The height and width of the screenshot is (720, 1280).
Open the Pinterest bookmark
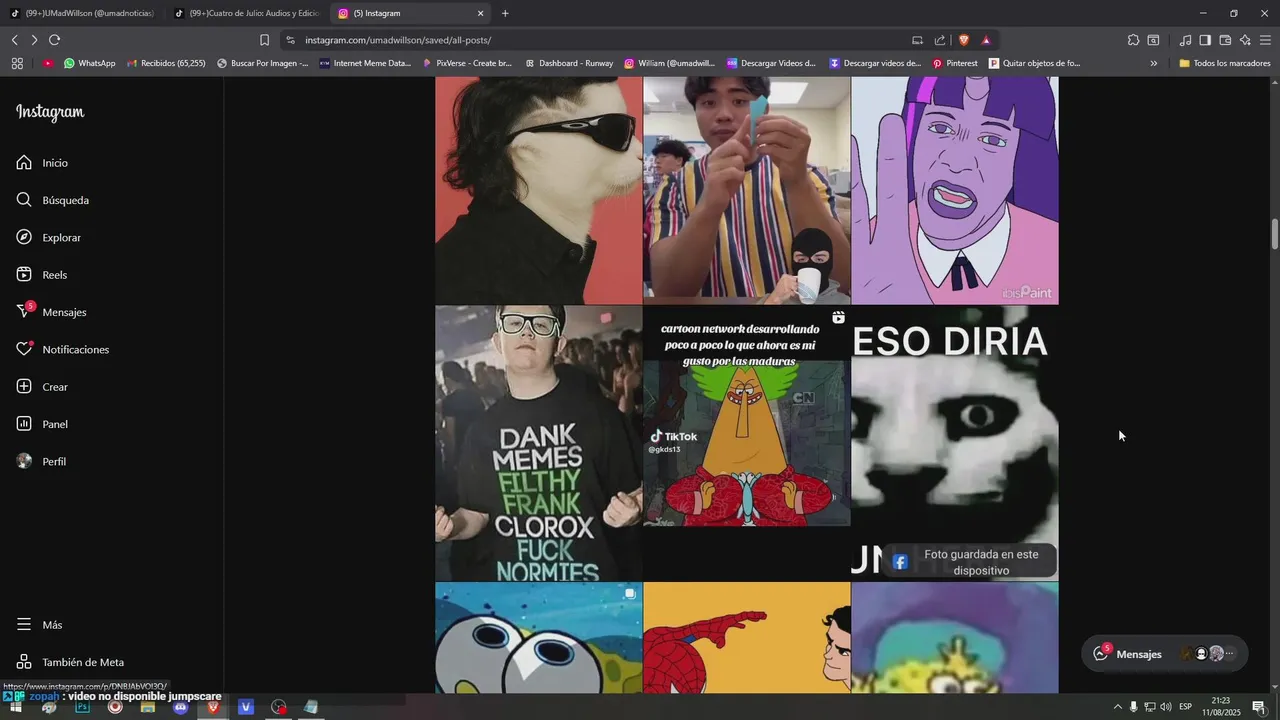(955, 63)
